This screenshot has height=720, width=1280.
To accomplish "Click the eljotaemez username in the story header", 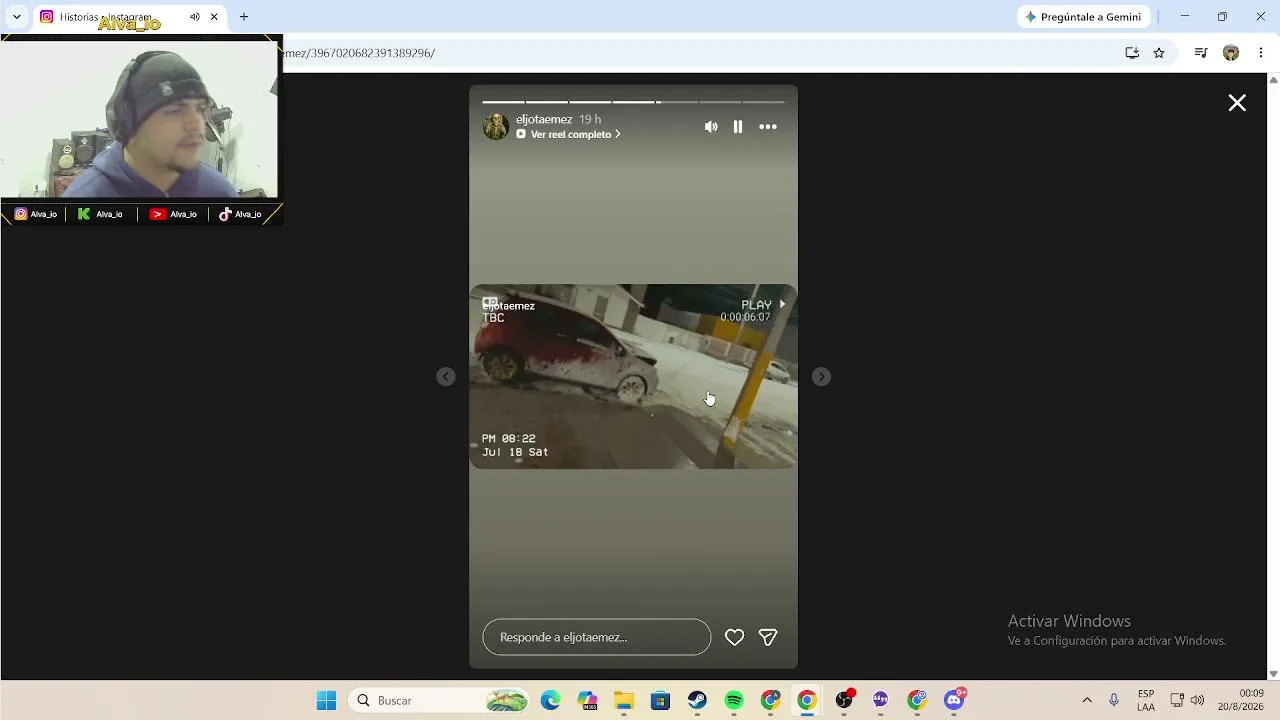I will 544,119.
